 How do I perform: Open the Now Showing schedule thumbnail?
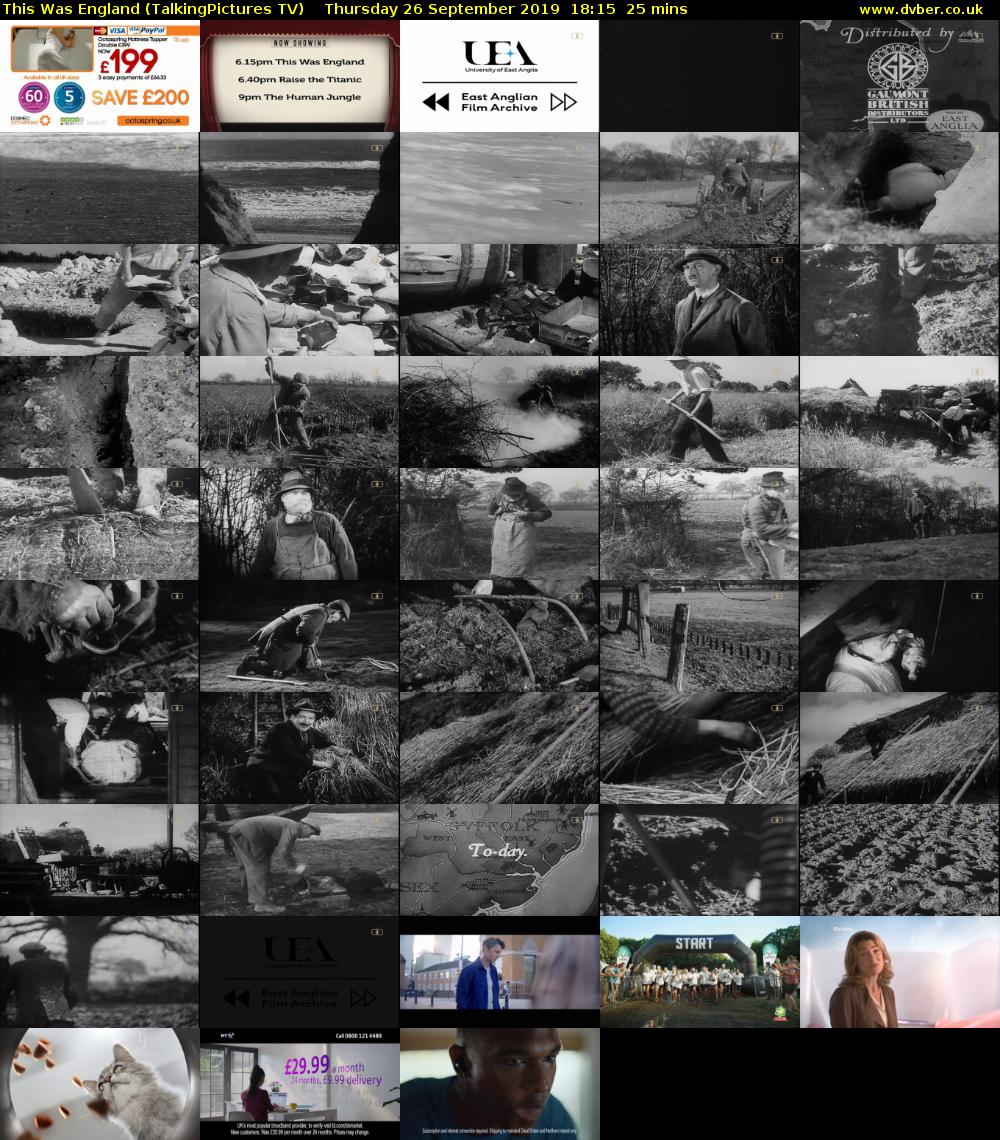point(299,77)
